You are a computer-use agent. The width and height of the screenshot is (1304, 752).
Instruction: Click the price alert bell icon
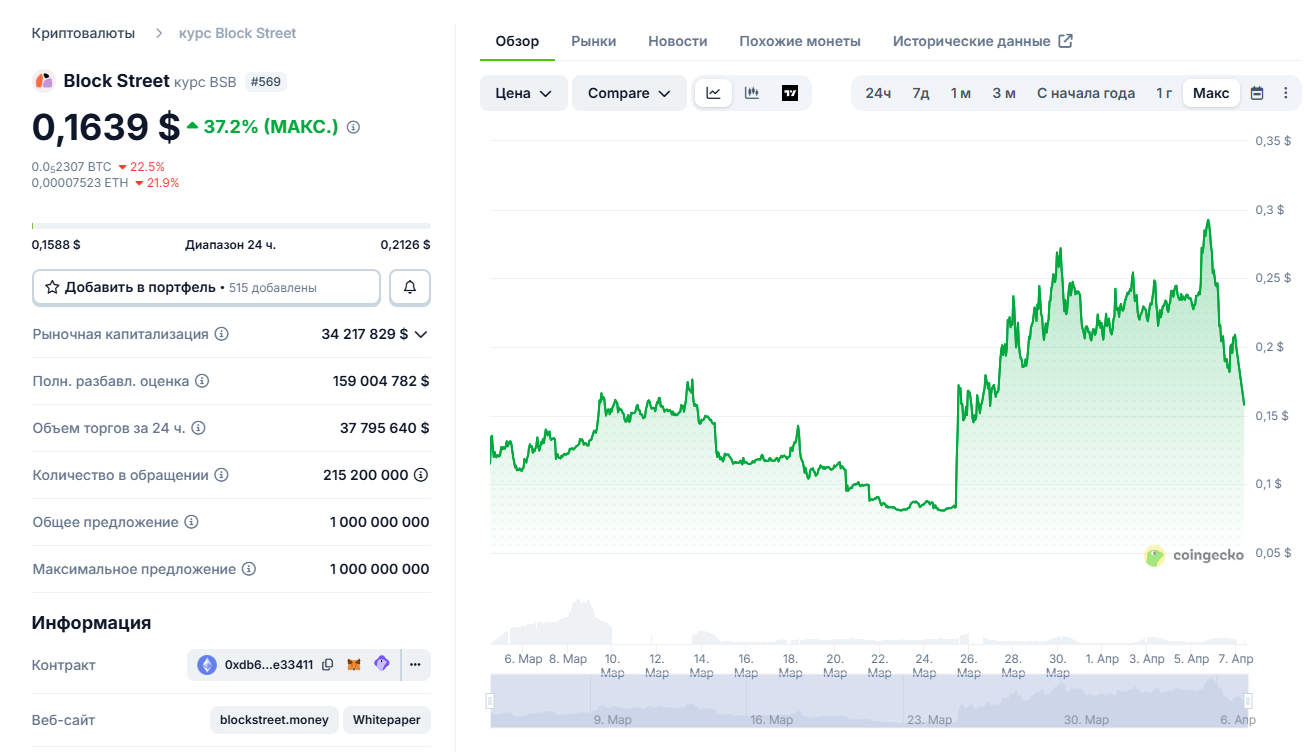tap(410, 287)
